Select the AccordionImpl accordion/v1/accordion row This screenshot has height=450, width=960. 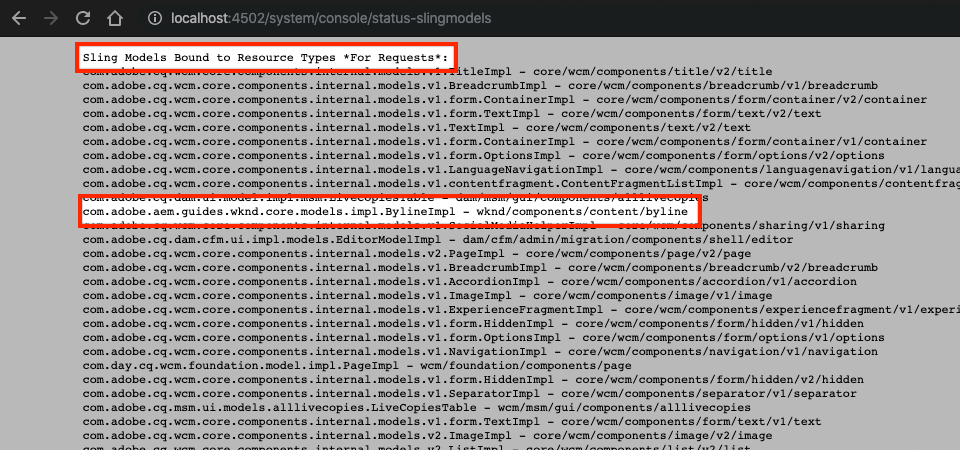tap(470, 282)
